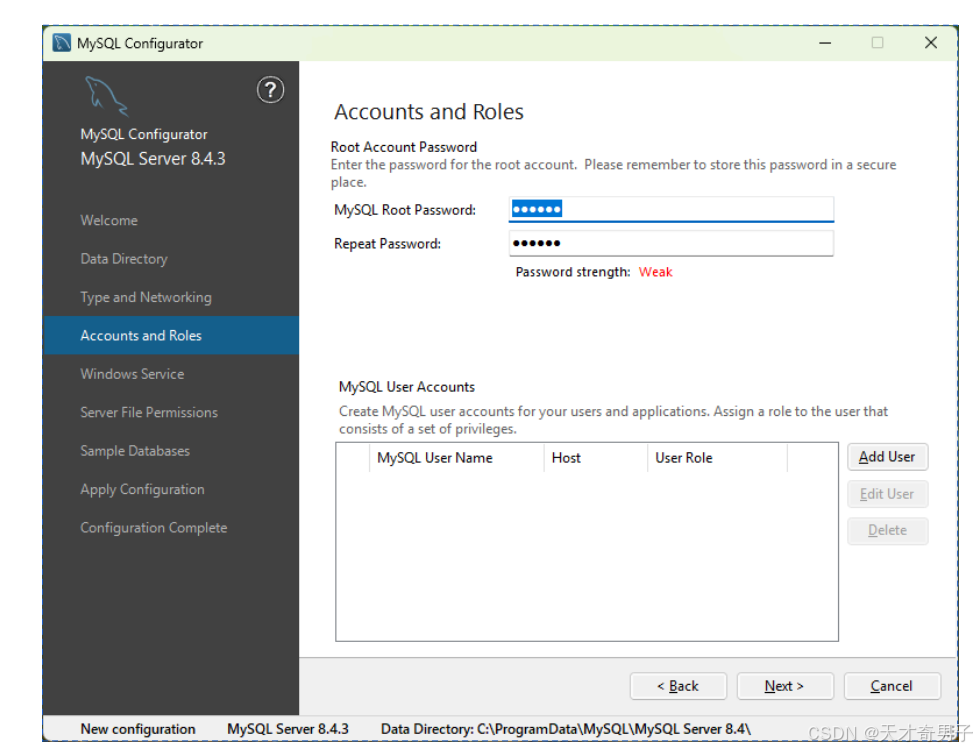
Task: Click the Edit User button
Action: point(887,494)
